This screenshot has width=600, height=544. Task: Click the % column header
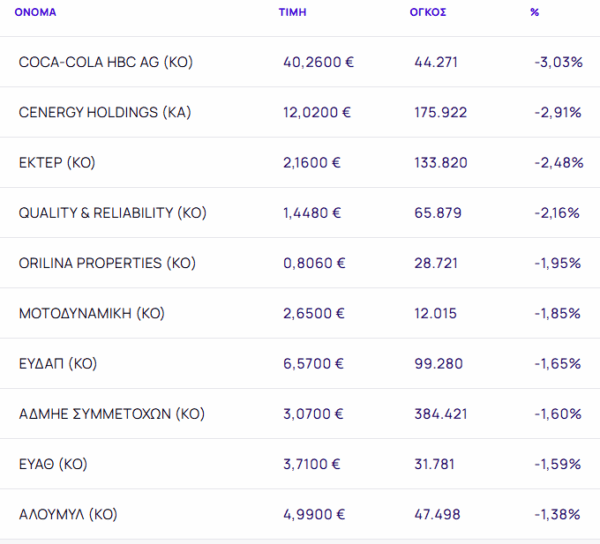click(x=535, y=12)
